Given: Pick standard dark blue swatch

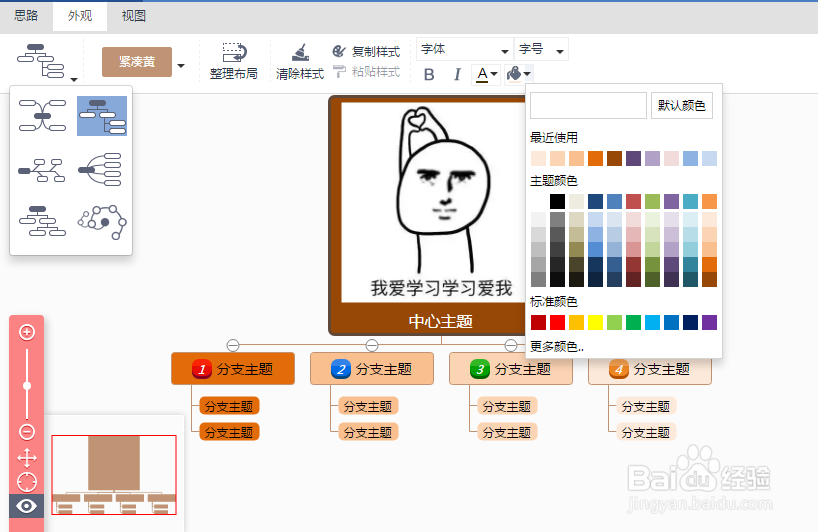Looking at the screenshot, I should [690, 322].
